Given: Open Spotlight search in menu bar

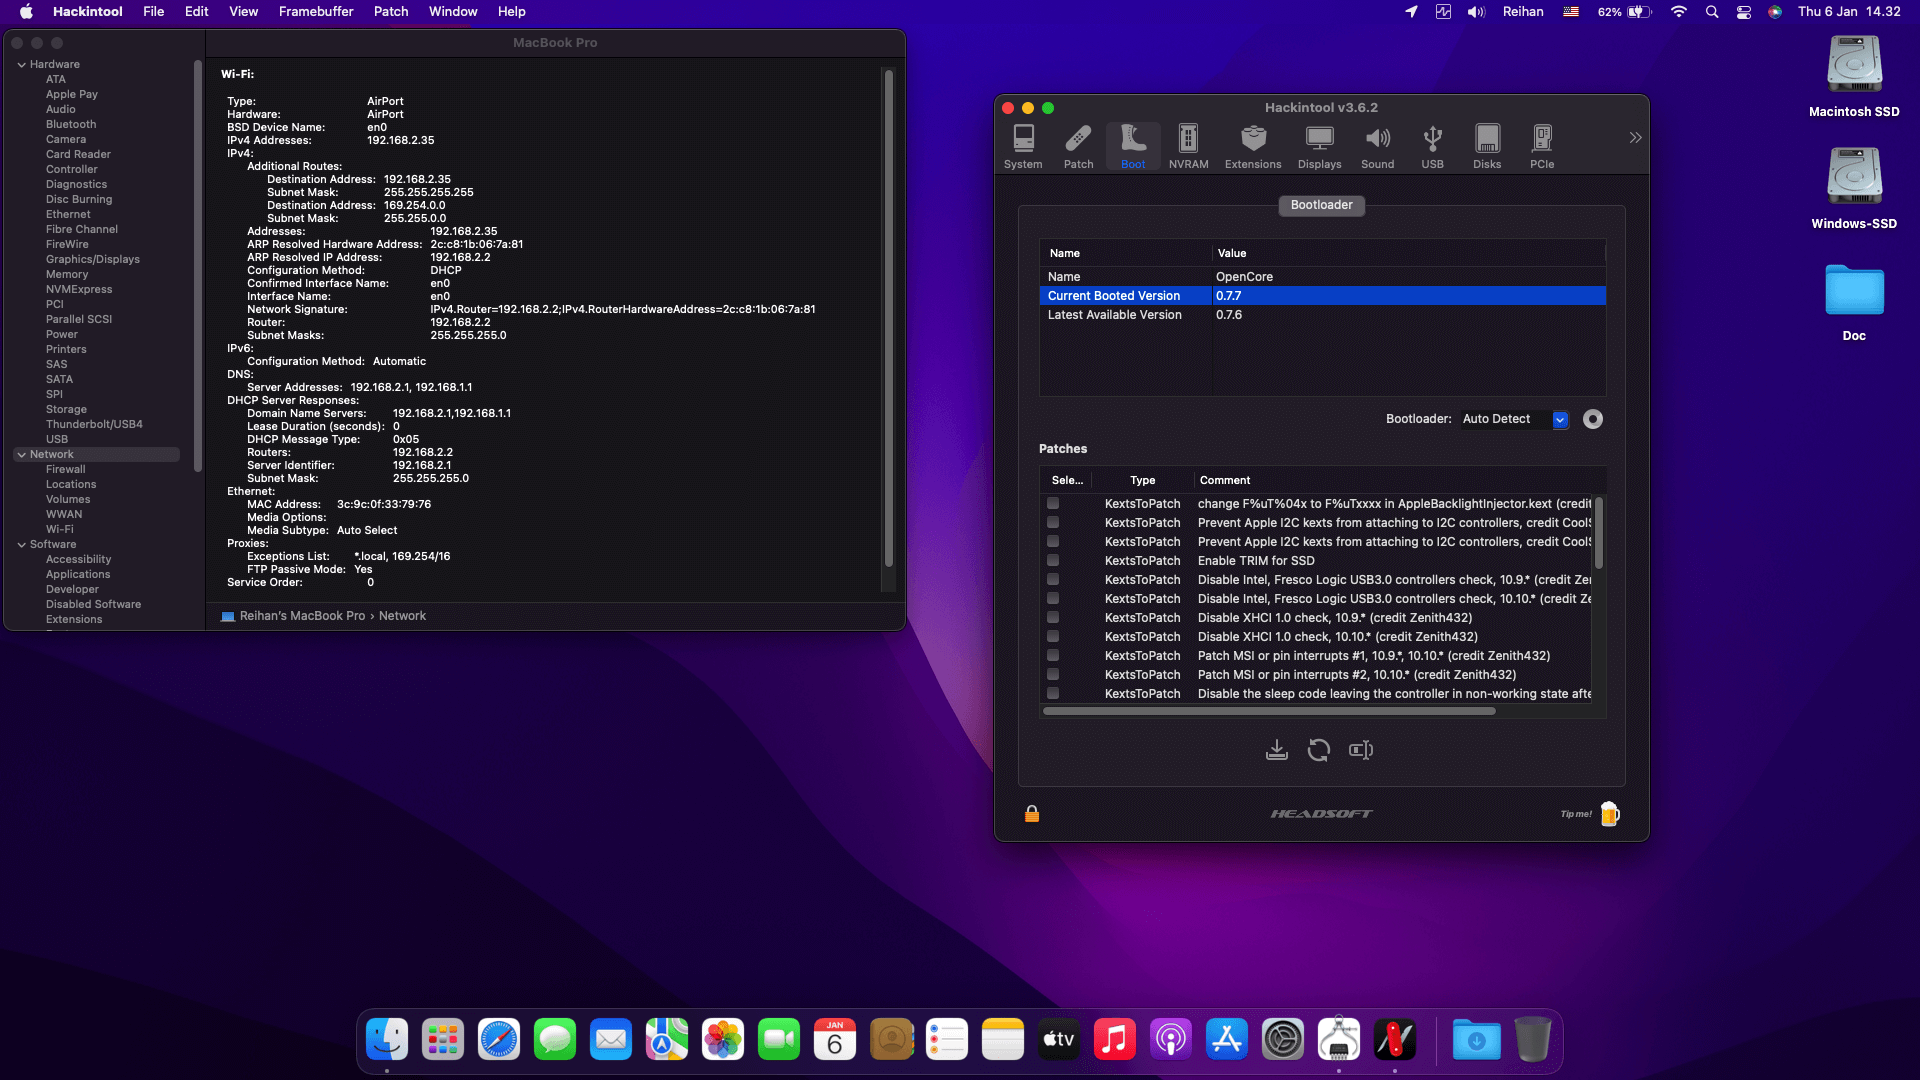Looking at the screenshot, I should tap(1712, 12).
